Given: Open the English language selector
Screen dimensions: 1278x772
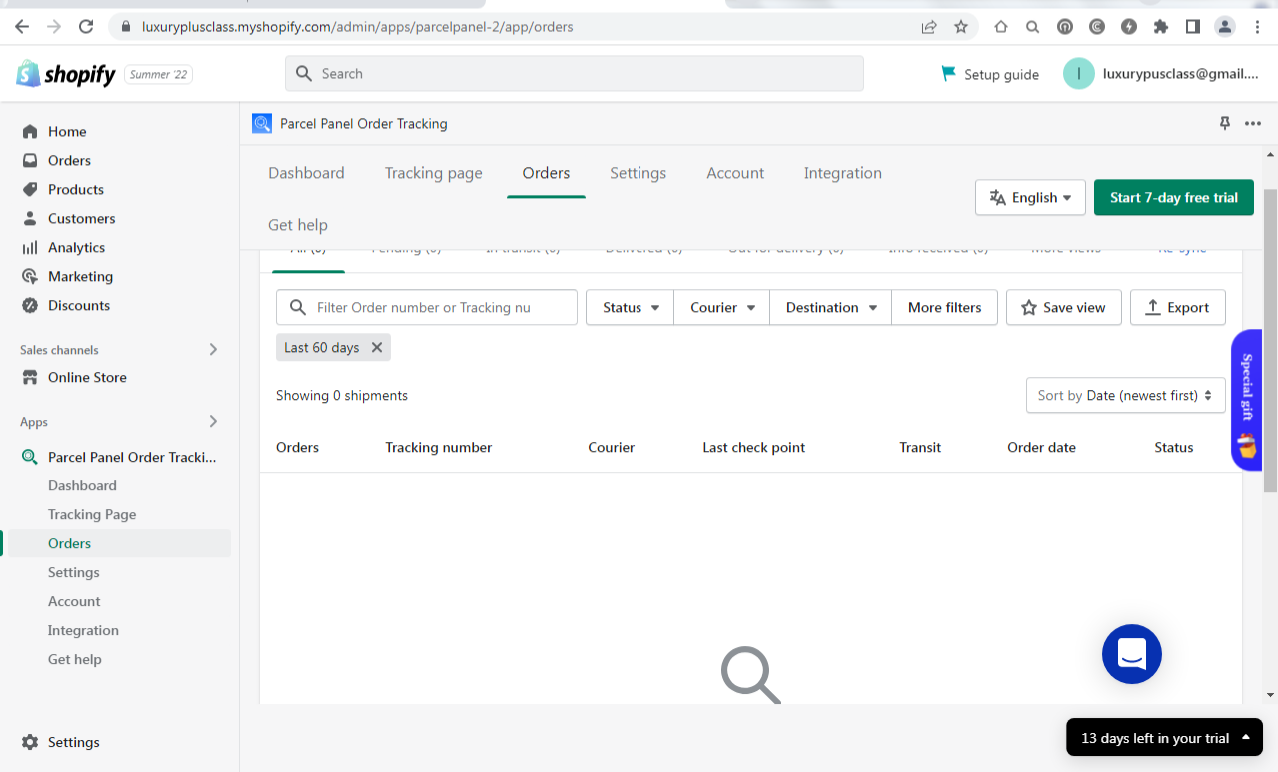Looking at the screenshot, I should [x=1030, y=197].
